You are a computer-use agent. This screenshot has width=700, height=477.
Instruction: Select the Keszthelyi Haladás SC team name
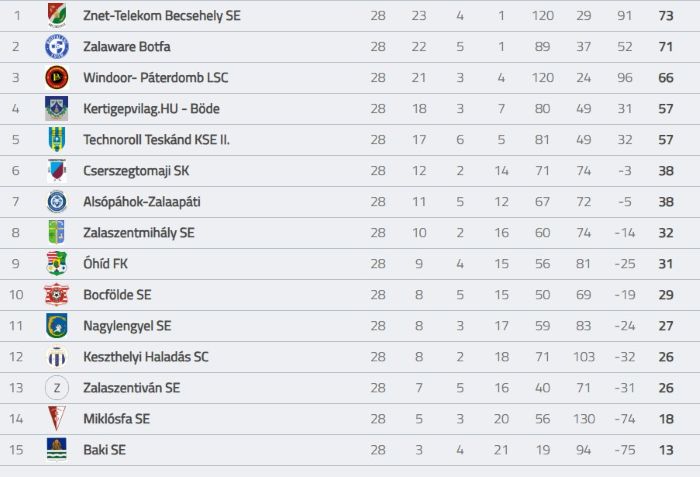[x=146, y=357]
